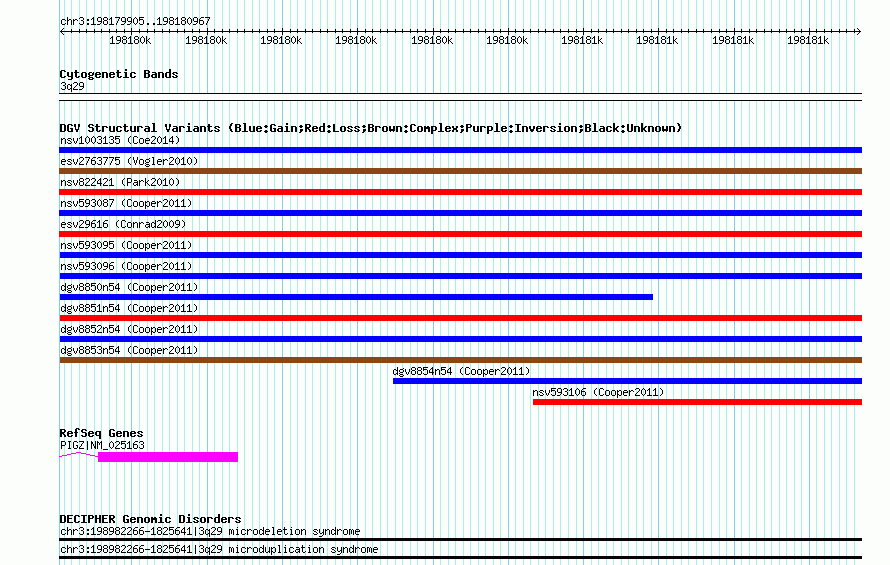Click the Cytogenetic Bands track title
This screenshot has width=890, height=565.
(x=119, y=74)
